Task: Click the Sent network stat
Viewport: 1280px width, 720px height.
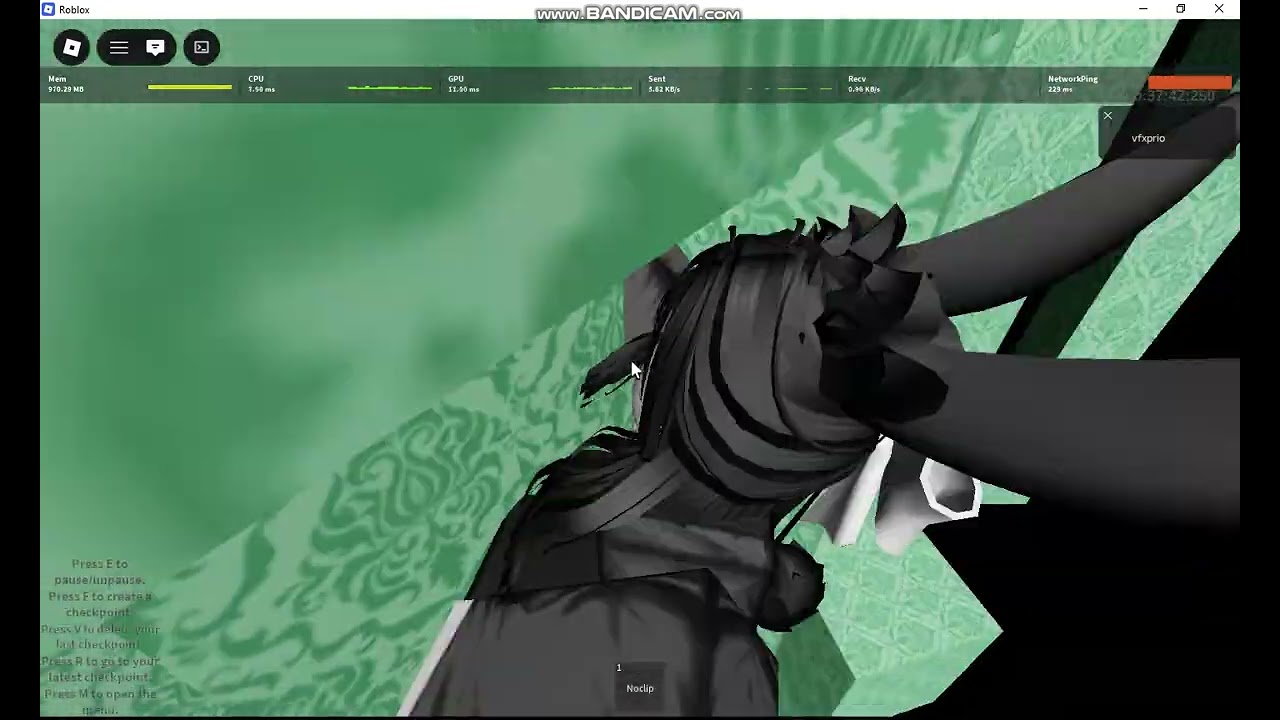Action: tap(740, 84)
